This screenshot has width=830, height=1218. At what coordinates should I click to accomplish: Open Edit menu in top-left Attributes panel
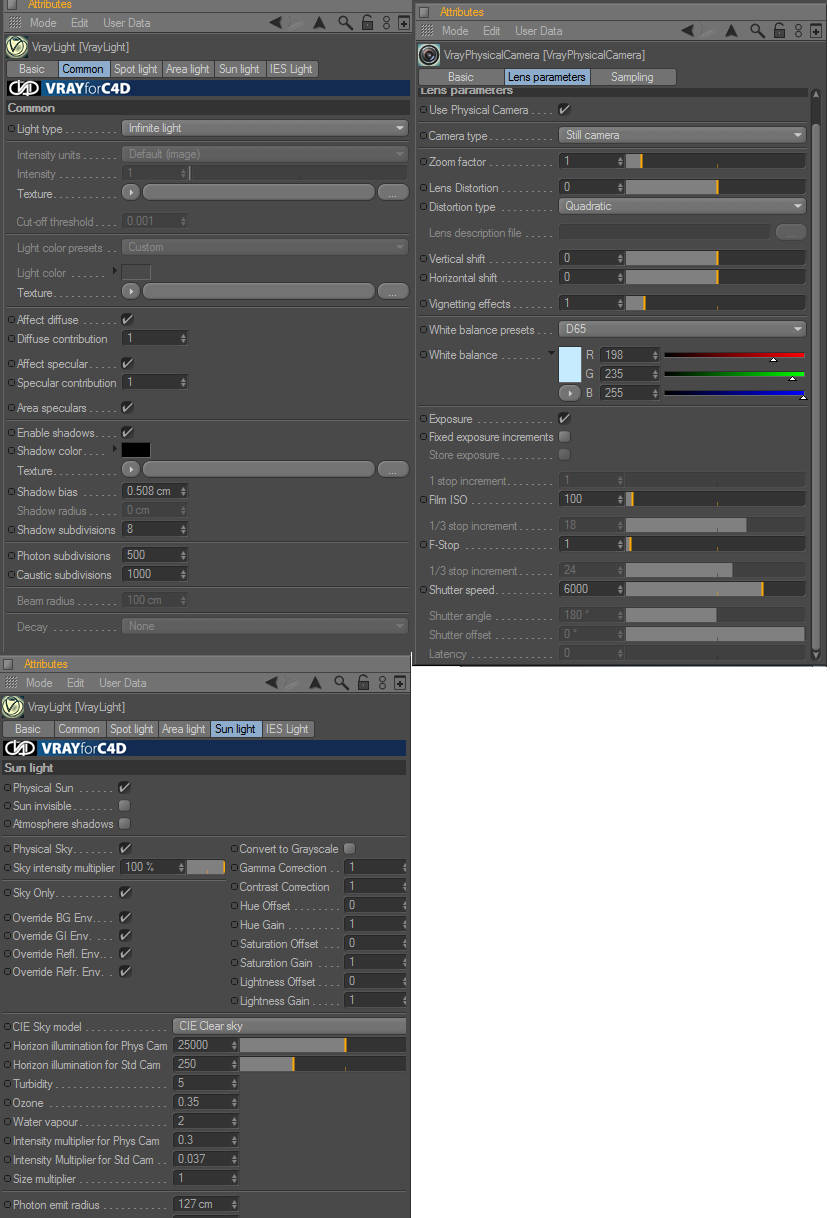79,22
